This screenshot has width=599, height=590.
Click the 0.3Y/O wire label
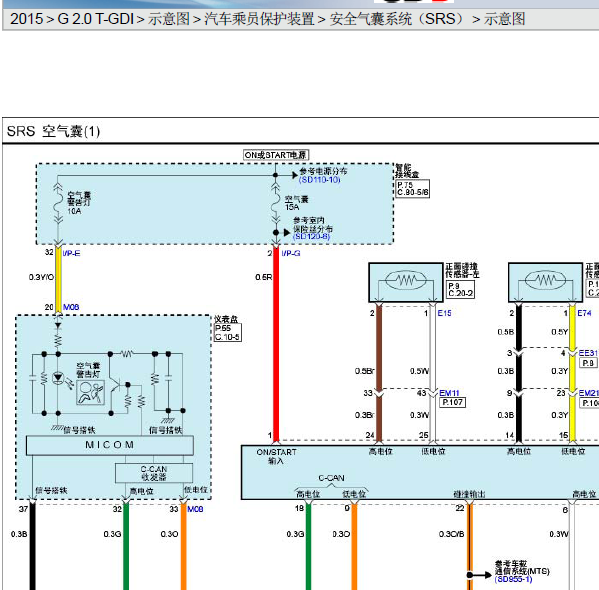pyautogui.click(x=41, y=277)
